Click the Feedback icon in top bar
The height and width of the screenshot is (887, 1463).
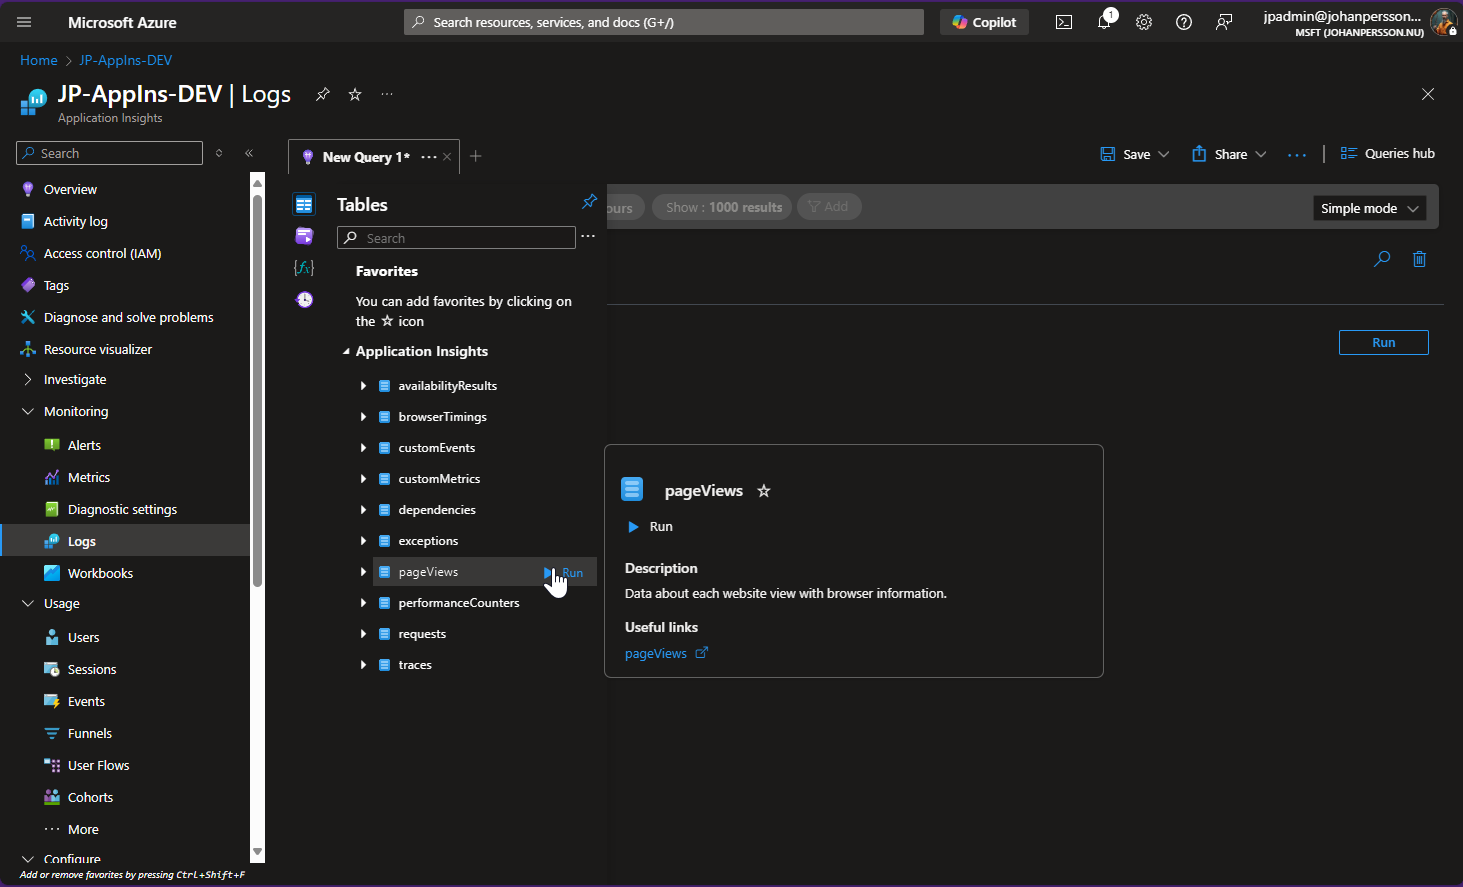point(1224,22)
